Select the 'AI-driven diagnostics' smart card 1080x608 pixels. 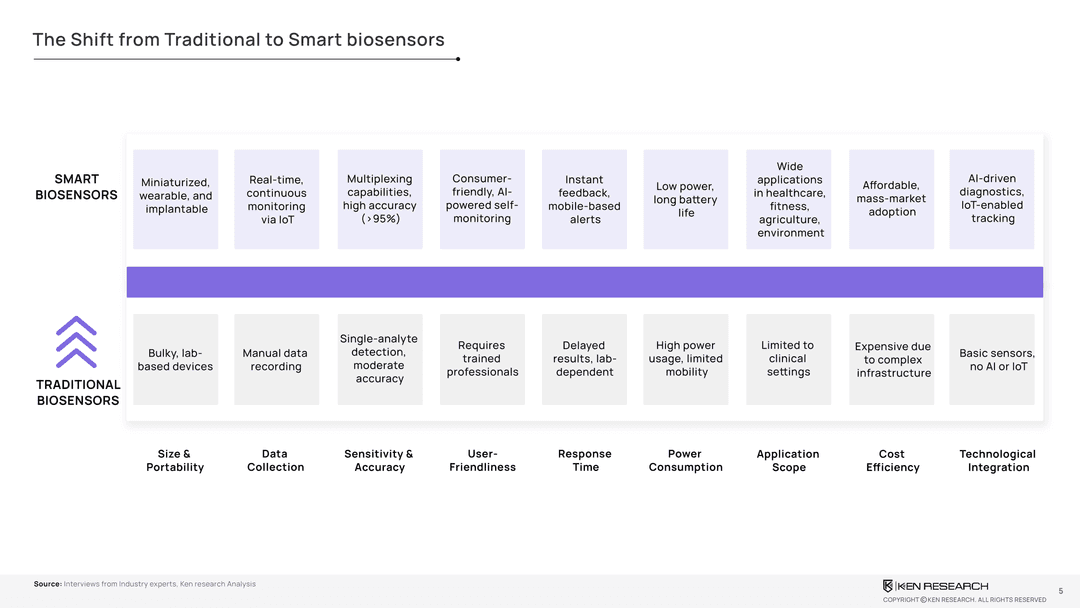[991, 199]
